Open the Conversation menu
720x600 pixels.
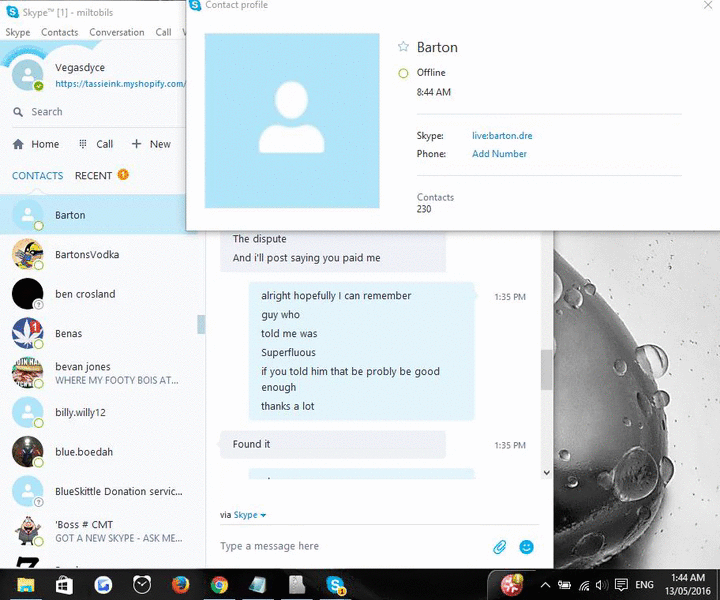click(x=117, y=32)
